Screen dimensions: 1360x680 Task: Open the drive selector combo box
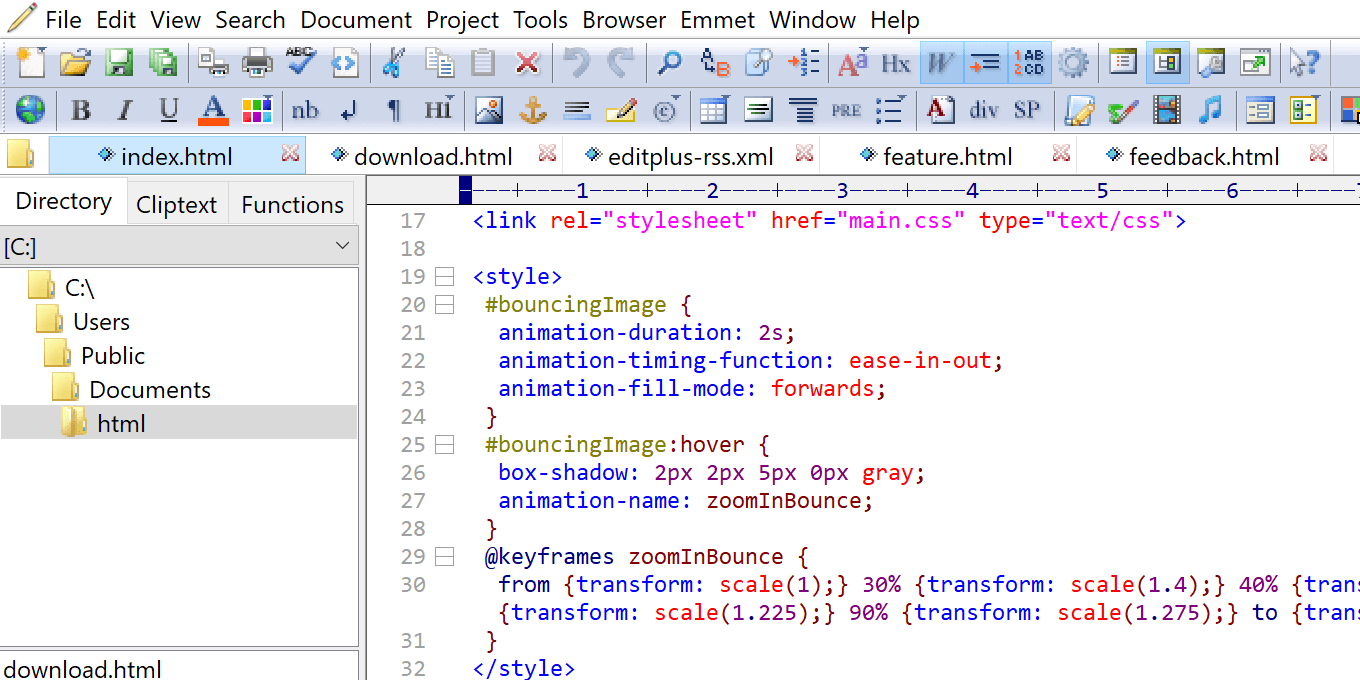180,245
